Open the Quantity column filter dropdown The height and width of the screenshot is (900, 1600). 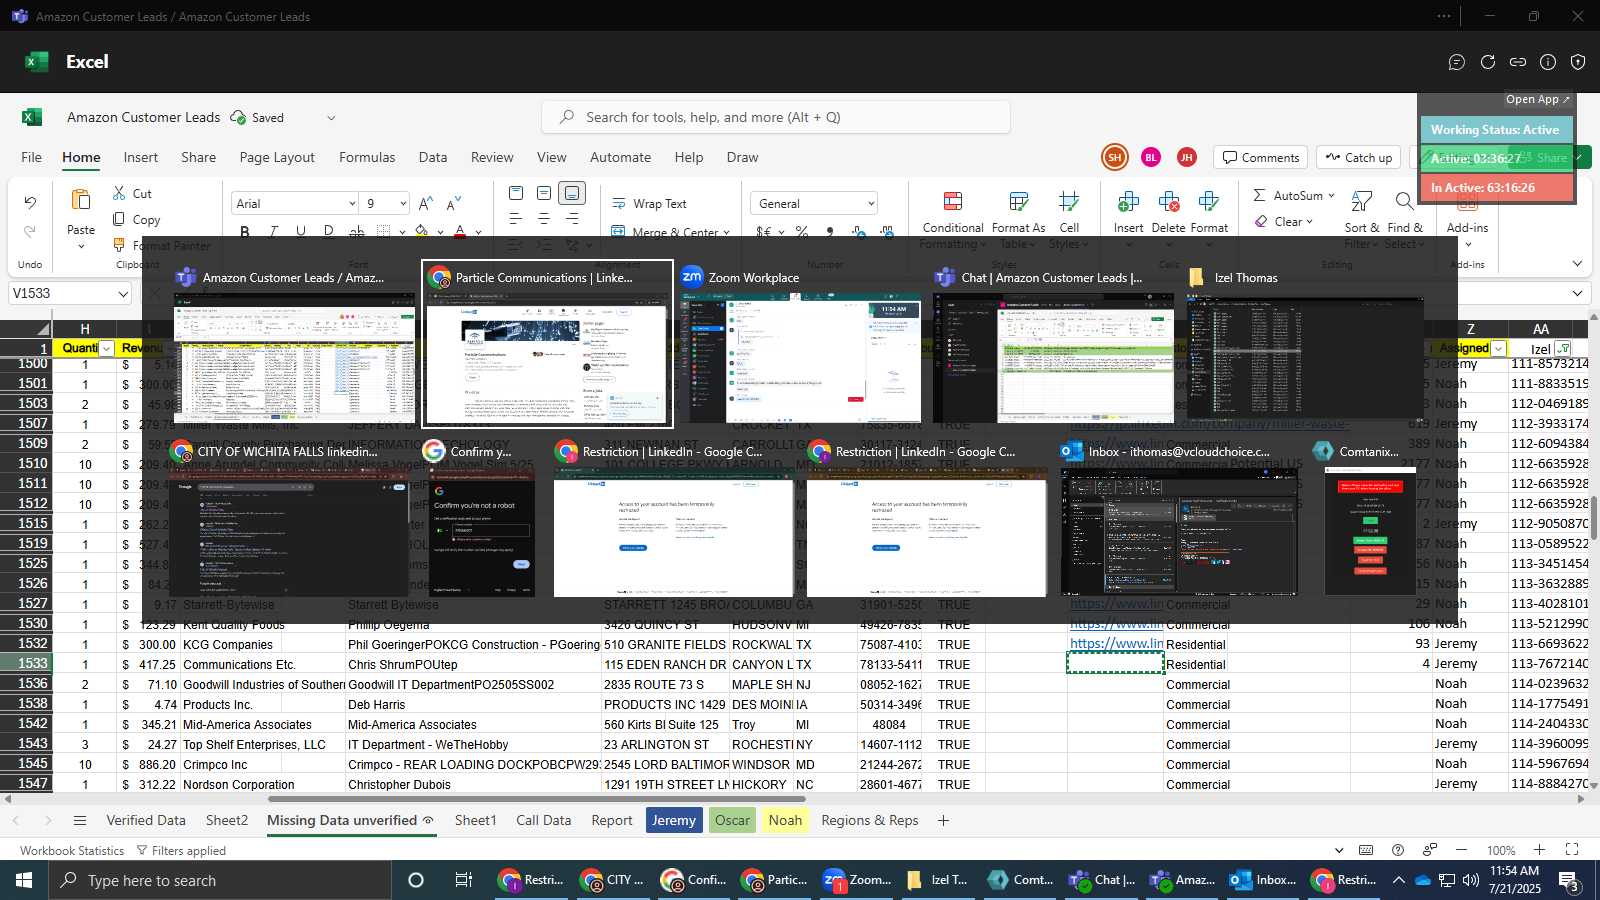[x=106, y=348]
